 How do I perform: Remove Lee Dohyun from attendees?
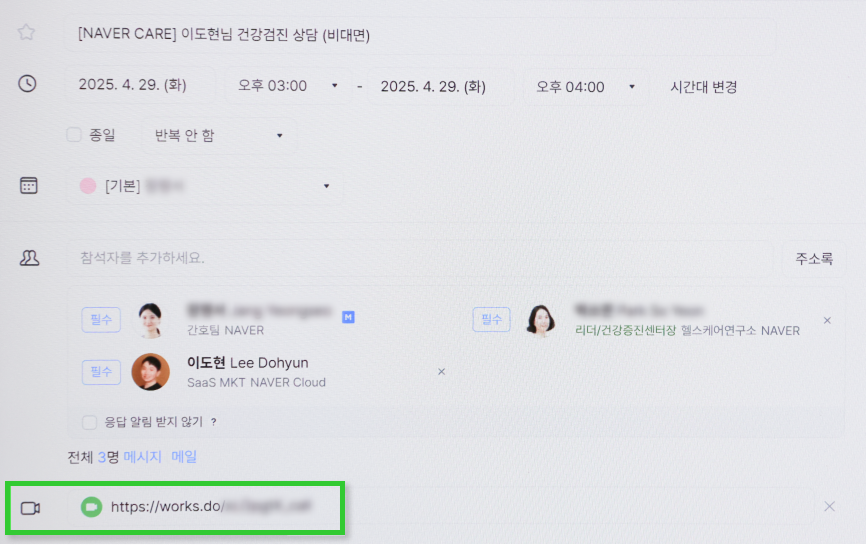pyautogui.click(x=441, y=372)
